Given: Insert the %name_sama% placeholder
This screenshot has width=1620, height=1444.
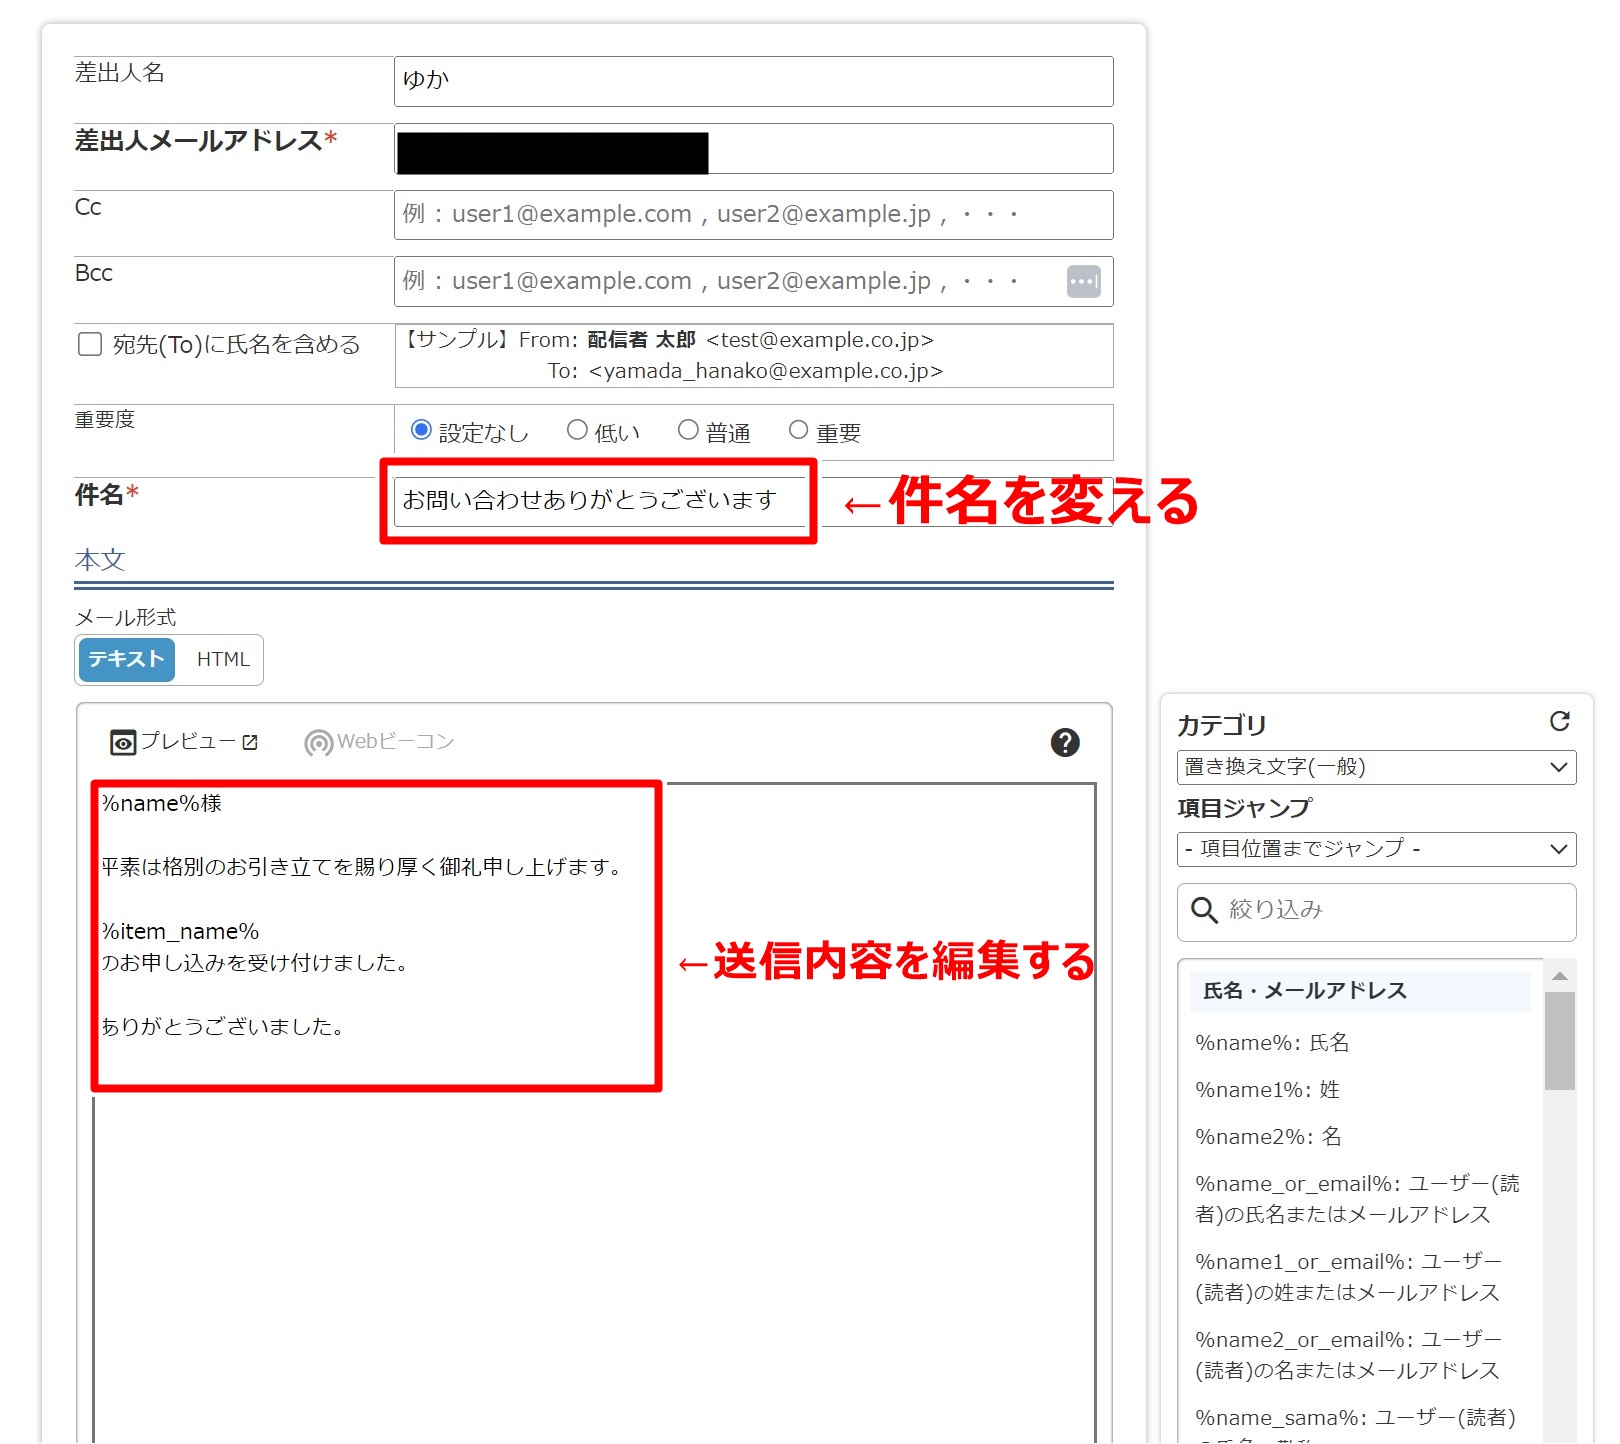Looking at the screenshot, I should pos(1355,1425).
